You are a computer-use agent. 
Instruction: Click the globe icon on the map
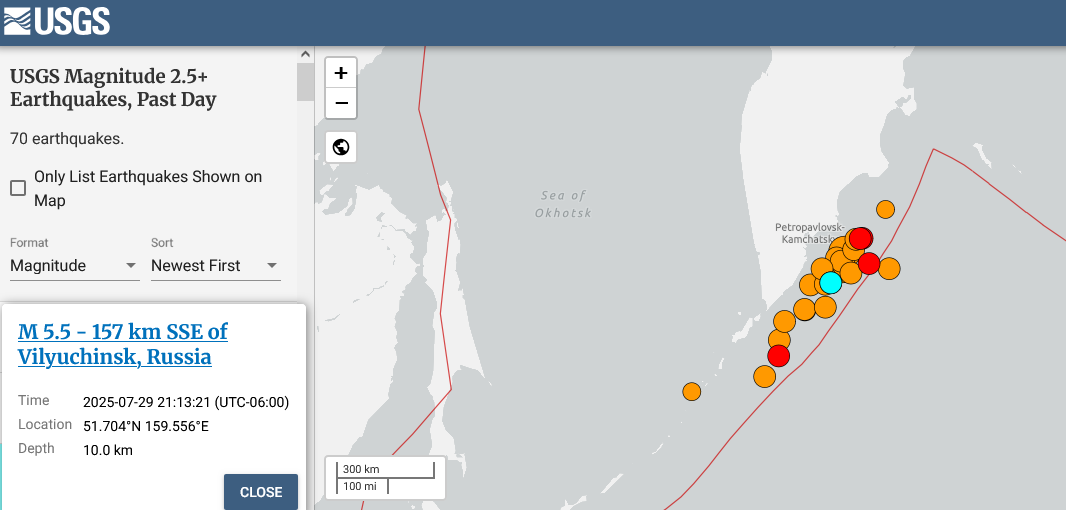tap(341, 147)
